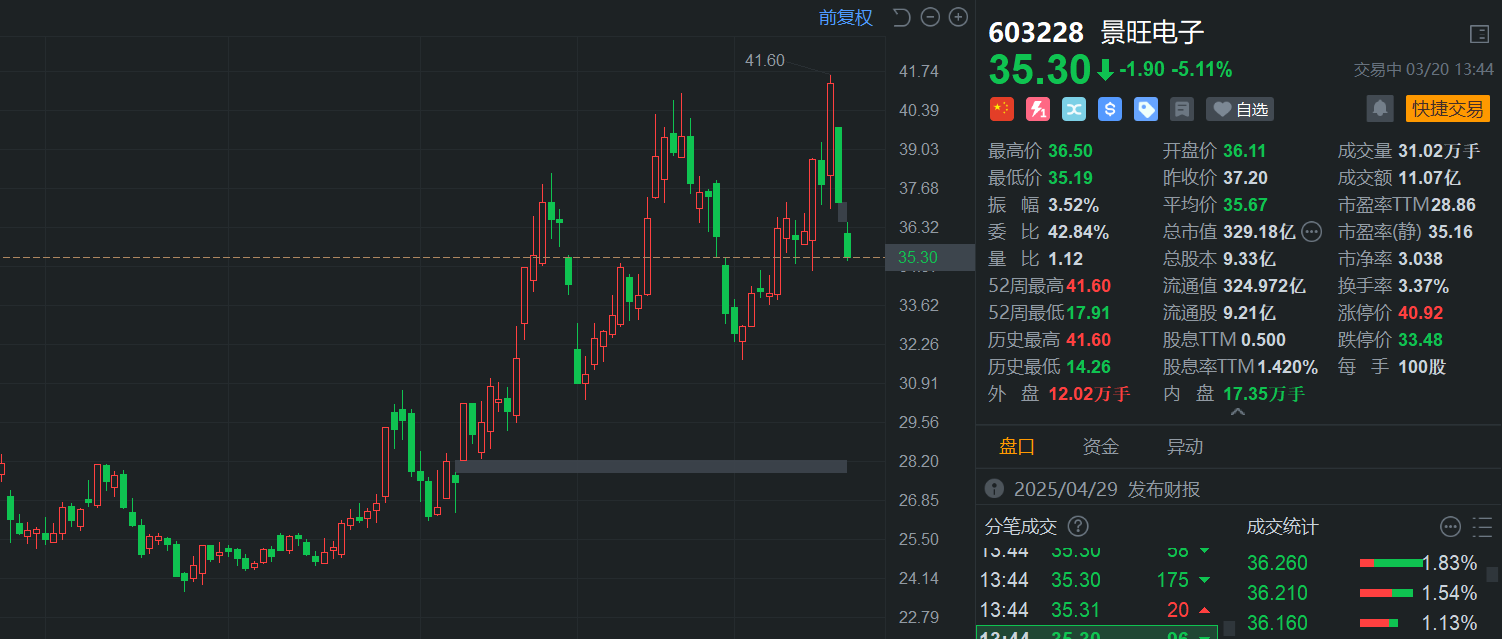
Task: Click the 快捷交易 quick trade button
Action: 1447,108
